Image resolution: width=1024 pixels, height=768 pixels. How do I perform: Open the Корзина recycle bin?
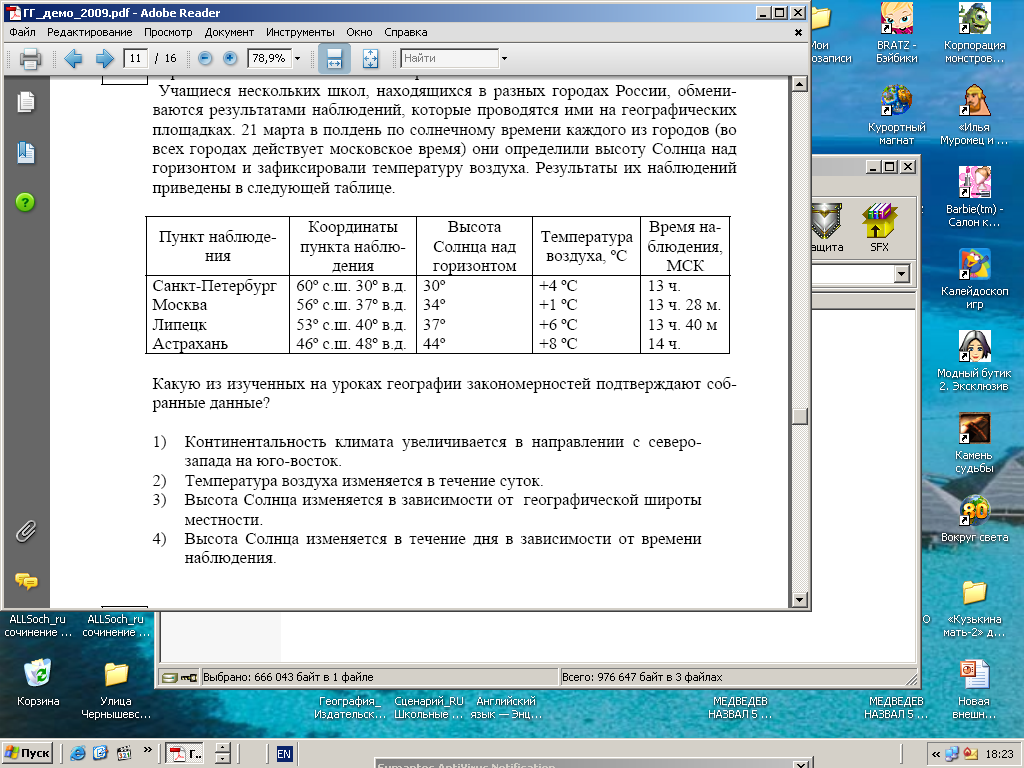38,682
